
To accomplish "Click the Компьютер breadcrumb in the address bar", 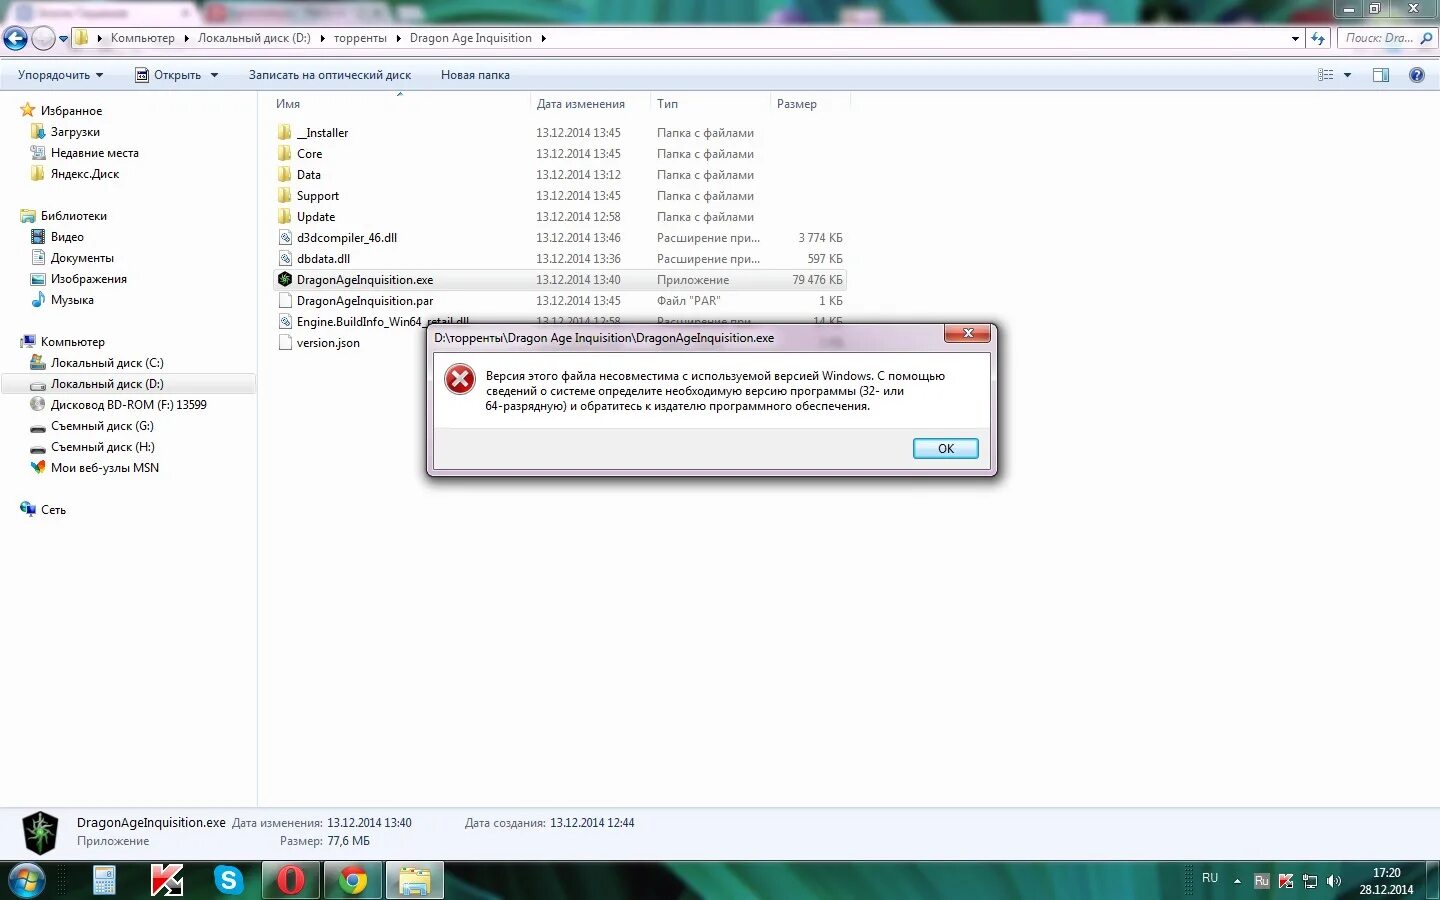I will (142, 38).
